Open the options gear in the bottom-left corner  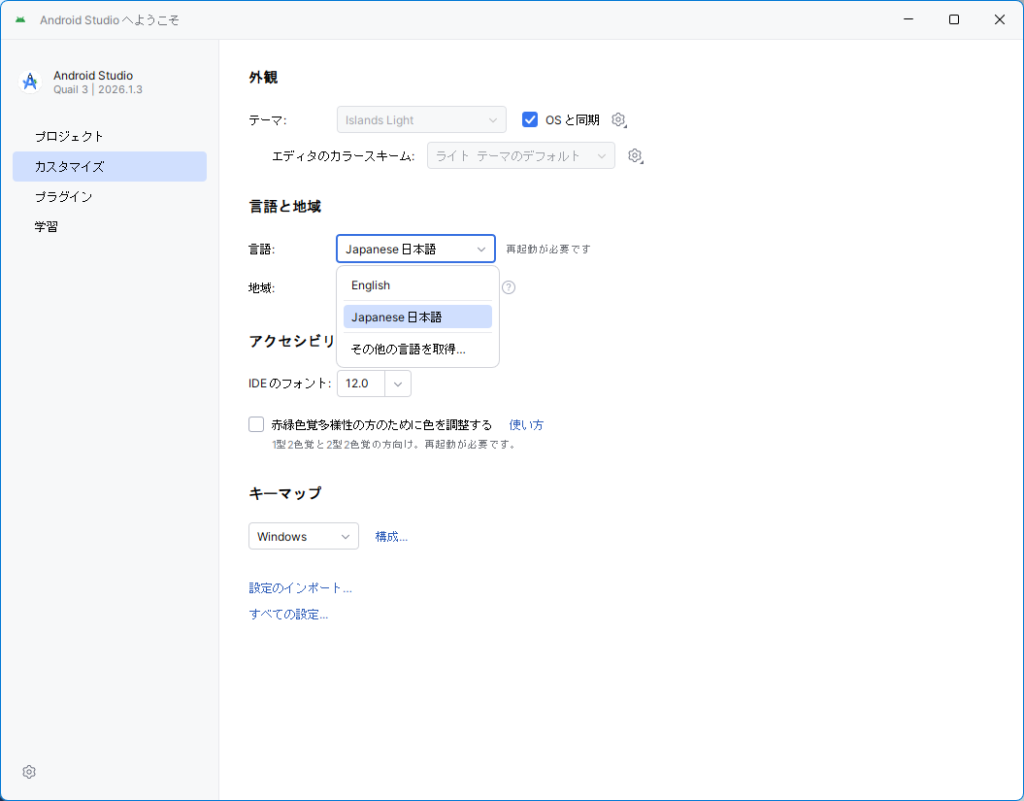pyautogui.click(x=29, y=772)
